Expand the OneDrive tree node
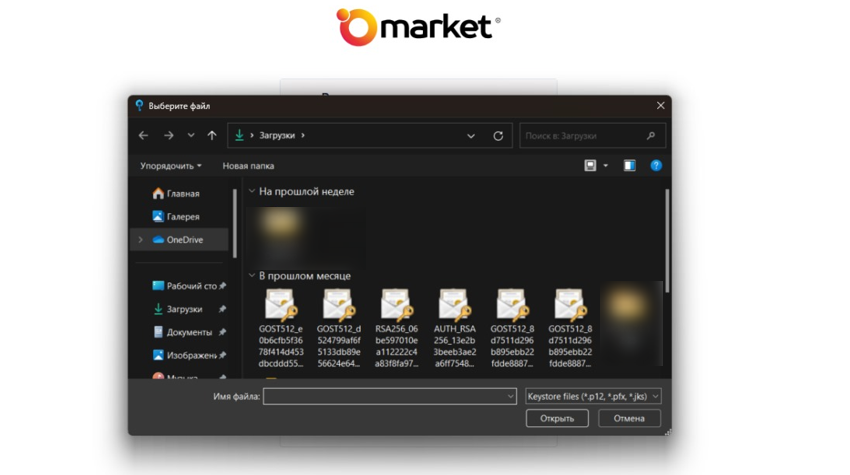The height and width of the screenshot is (475, 850). pos(140,240)
